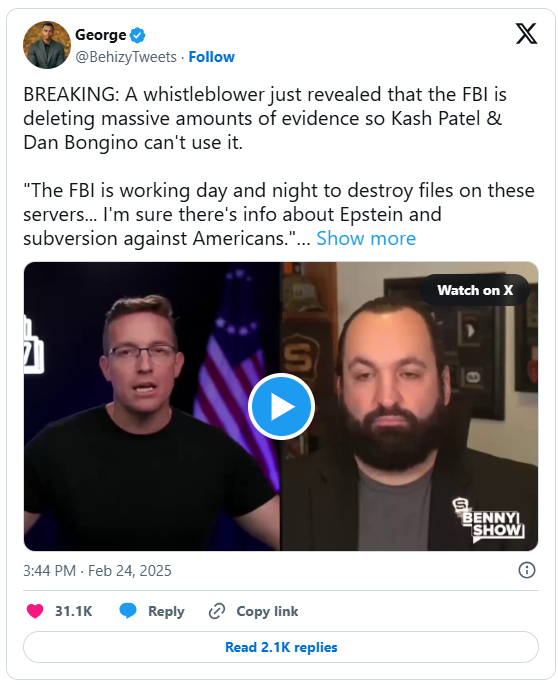Open the tweet info circle icon

pos(526,570)
